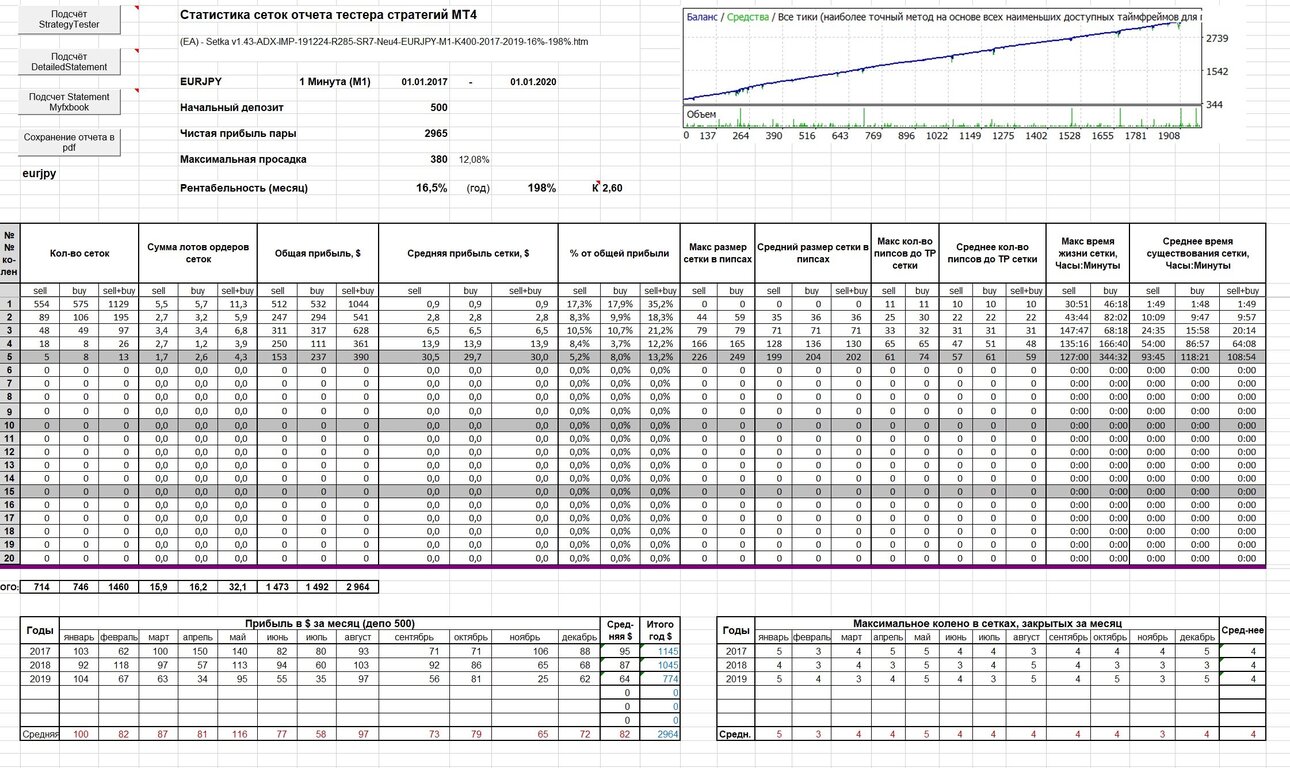Click the Подсчёт DetailedStatement button
This screenshot has width=1290, height=768.
[69, 60]
